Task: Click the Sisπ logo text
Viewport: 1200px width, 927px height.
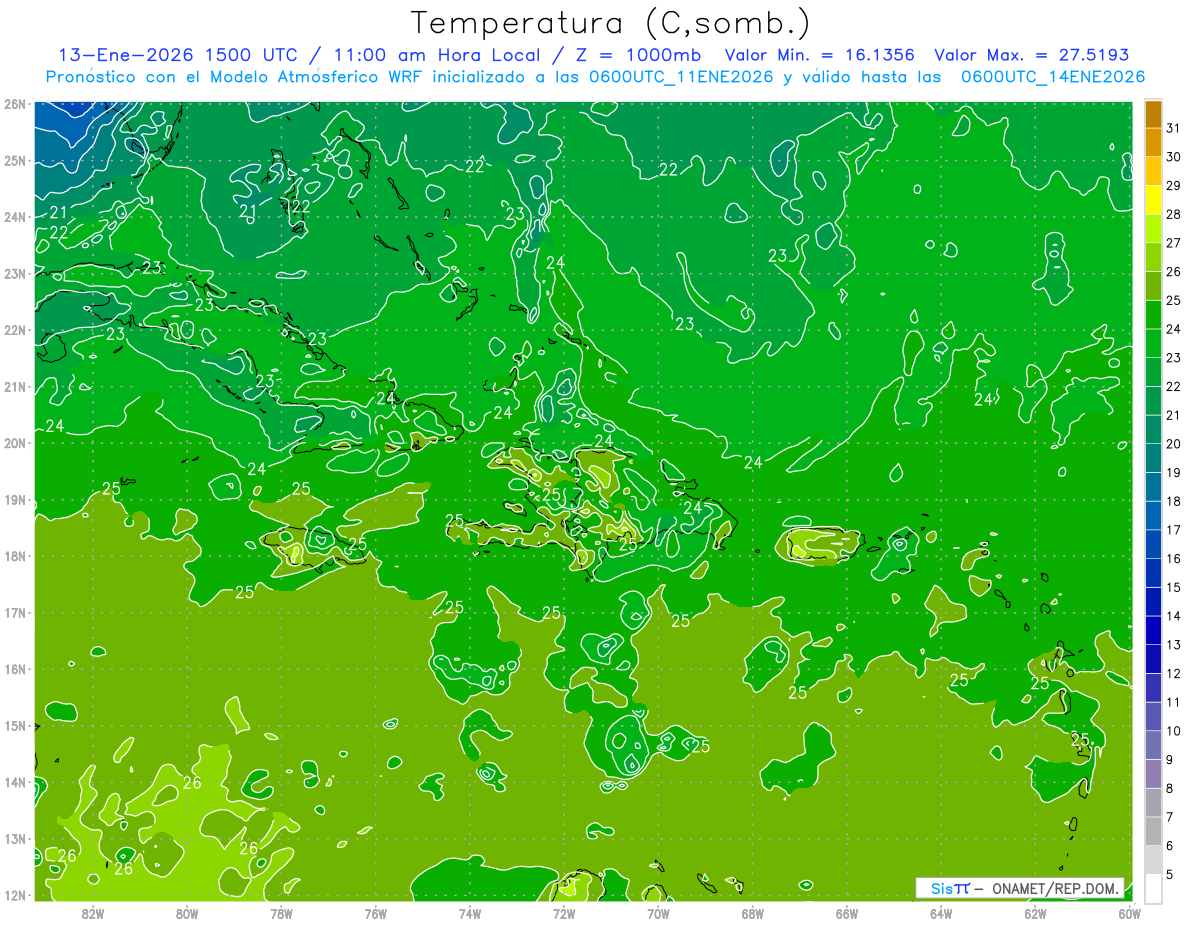Action: (950, 888)
